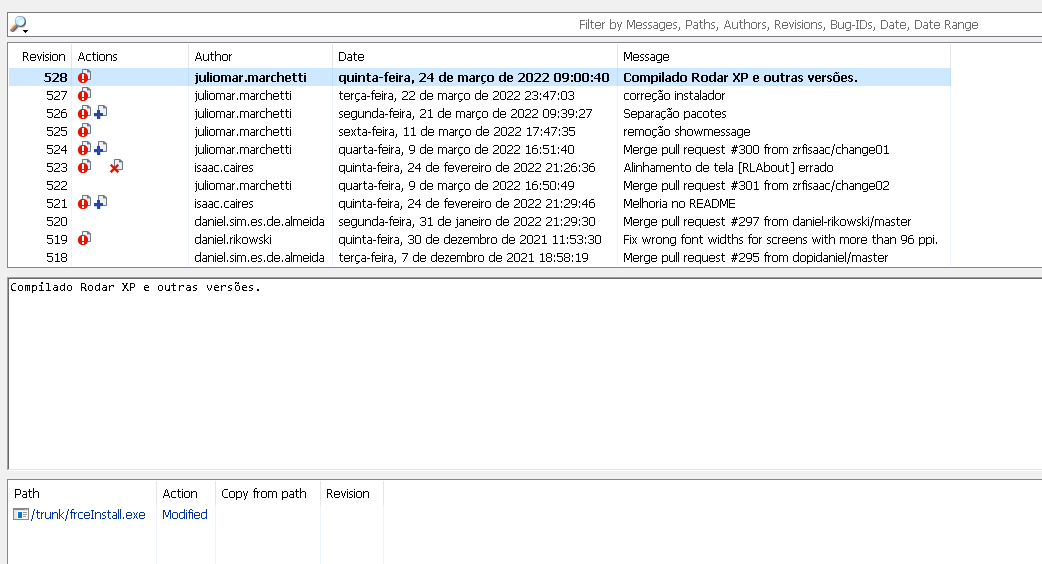Image resolution: width=1042 pixels, height=564 pixels.
Task: Click the Modified action link
Action: coord(185,514)
